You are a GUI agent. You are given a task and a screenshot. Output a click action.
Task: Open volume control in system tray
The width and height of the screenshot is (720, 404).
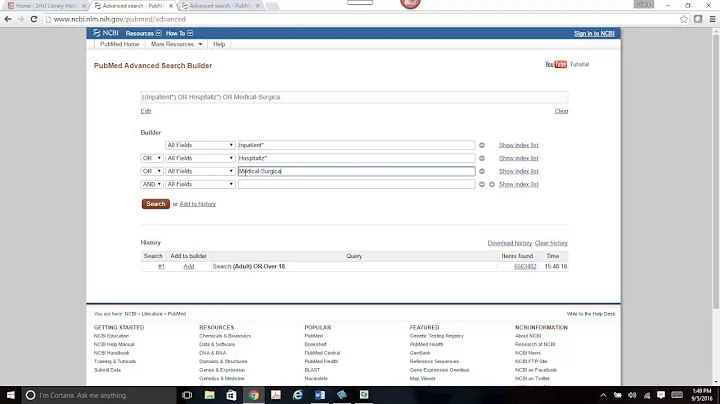pyautogui.click(x=632, y=395)
